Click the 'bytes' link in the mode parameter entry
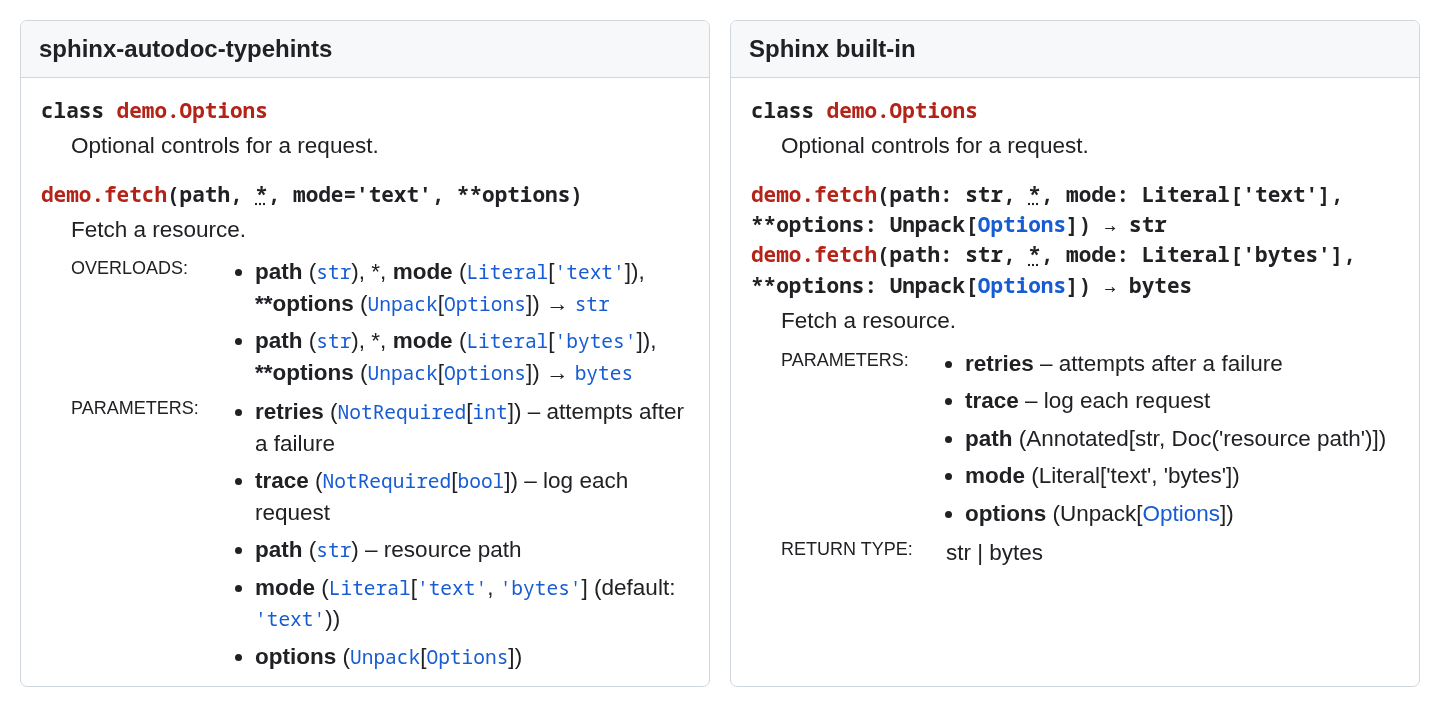 click(x=541, y=588)
